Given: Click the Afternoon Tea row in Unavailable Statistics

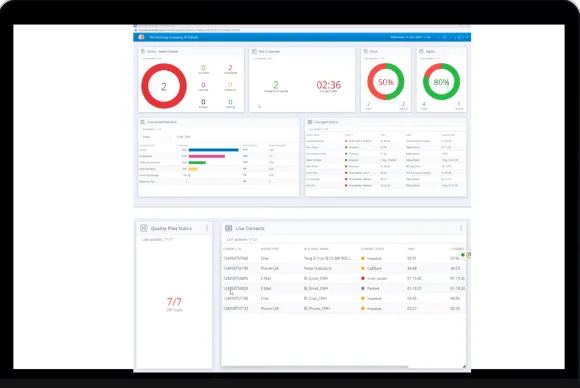Looking at the screenshot, I should 219,182.
